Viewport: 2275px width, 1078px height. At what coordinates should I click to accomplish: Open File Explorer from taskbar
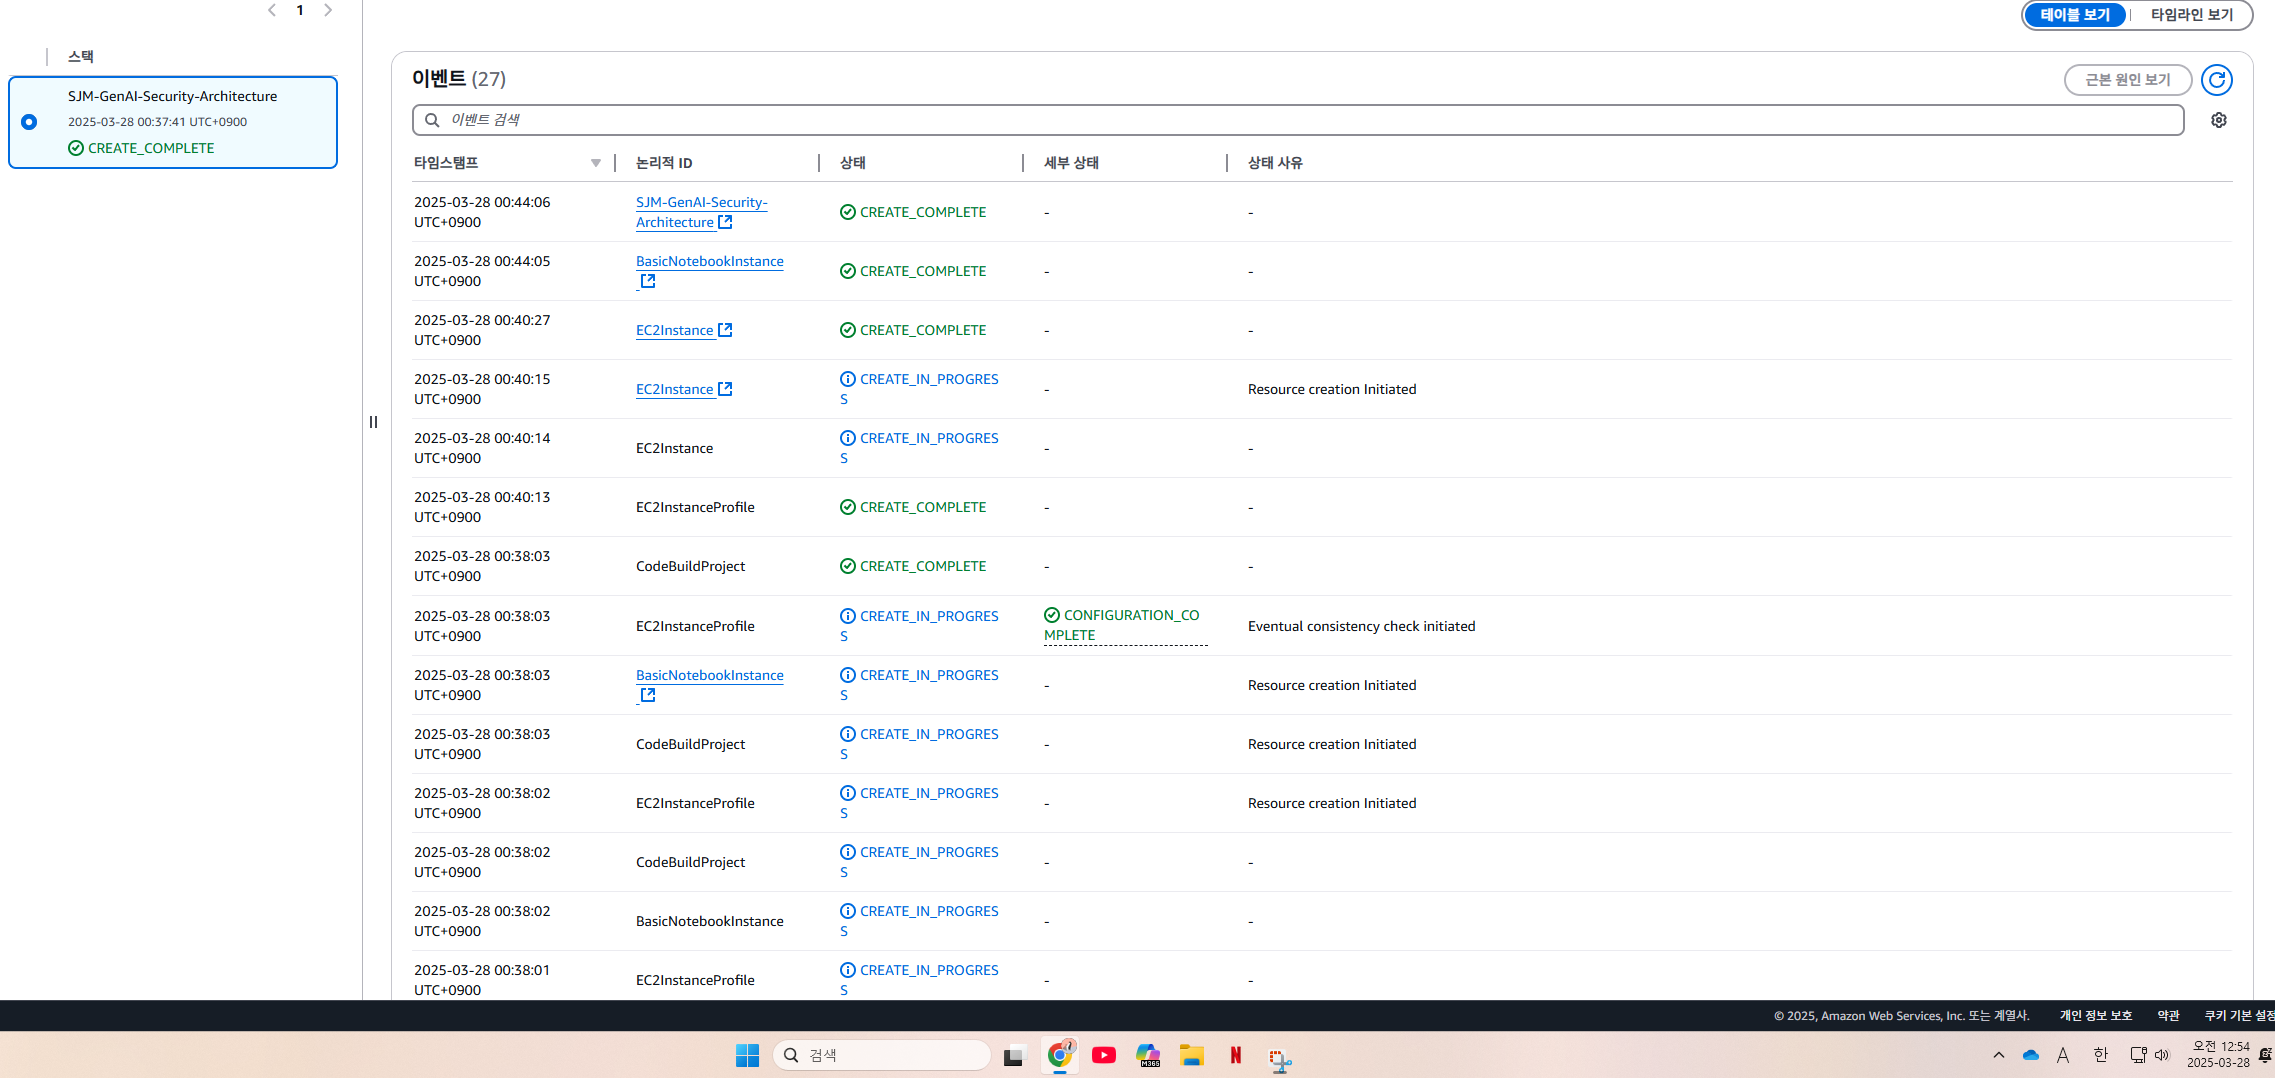tap(1191, 1055)
